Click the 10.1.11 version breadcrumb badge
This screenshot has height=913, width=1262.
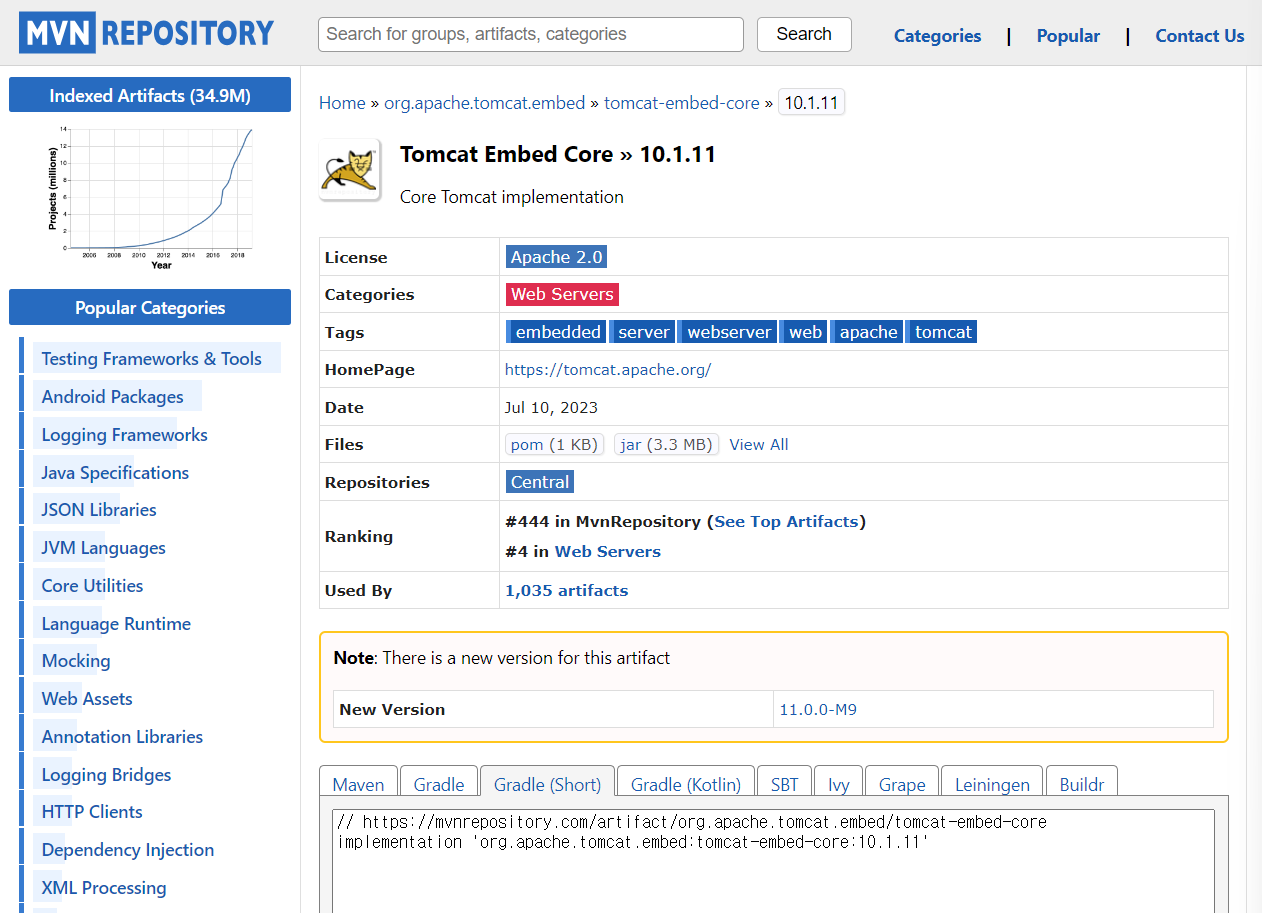click(x=812, y=103)
